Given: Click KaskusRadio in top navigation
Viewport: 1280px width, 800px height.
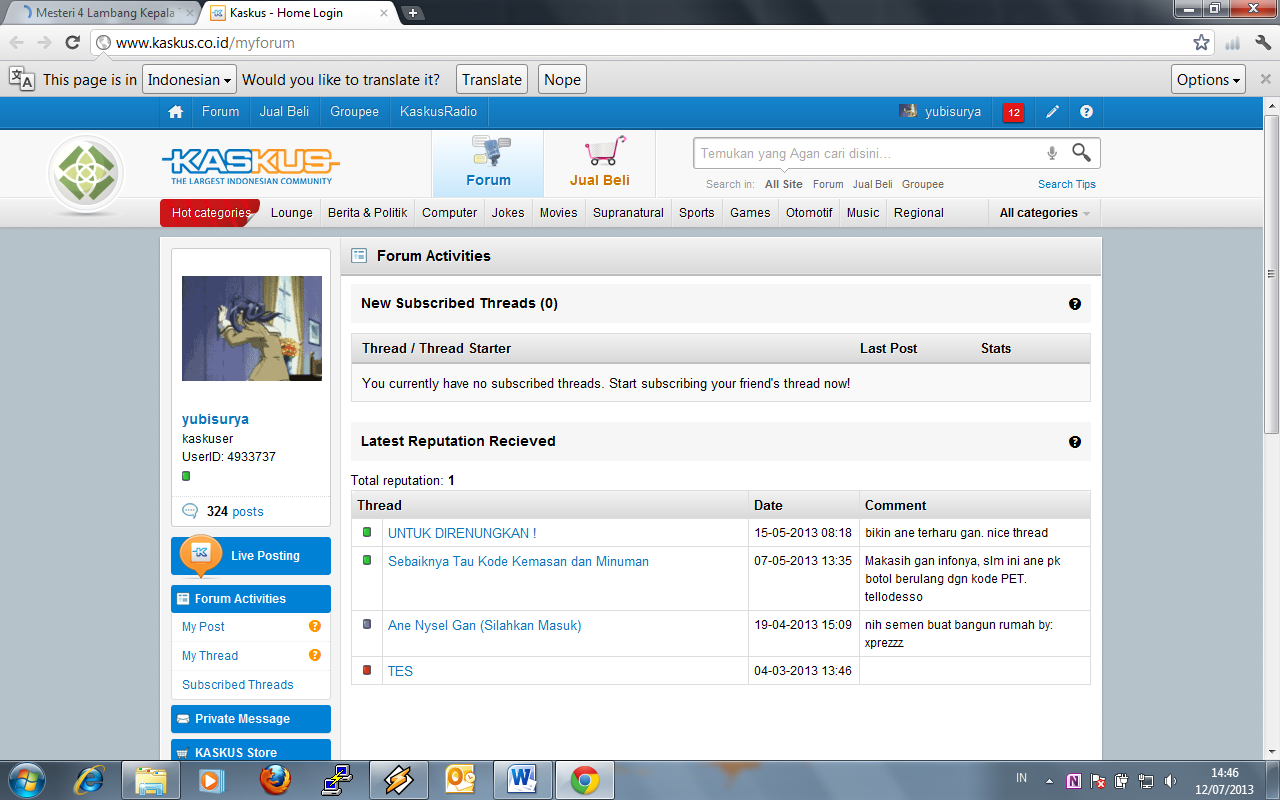Looking at the screenshot, I should point(439,112).
